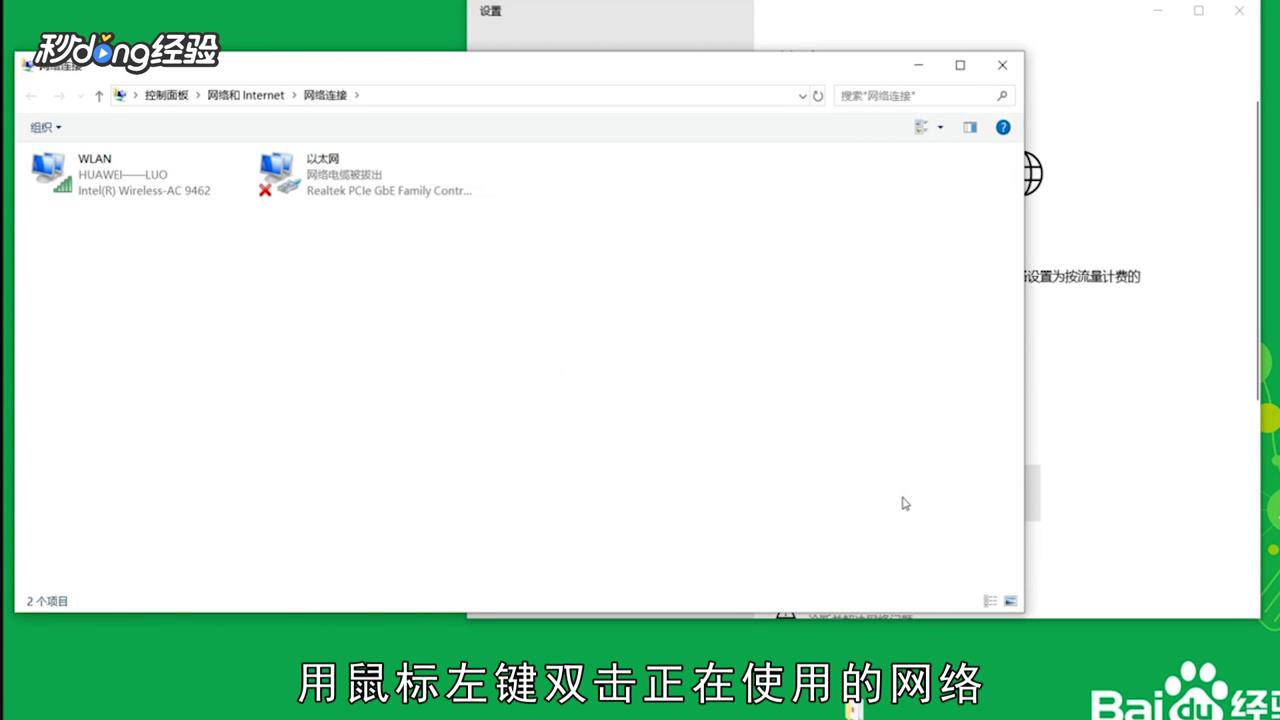Maximize the 网络连接 window
This screenshot has width=1280, height=720.
(960, 65)
